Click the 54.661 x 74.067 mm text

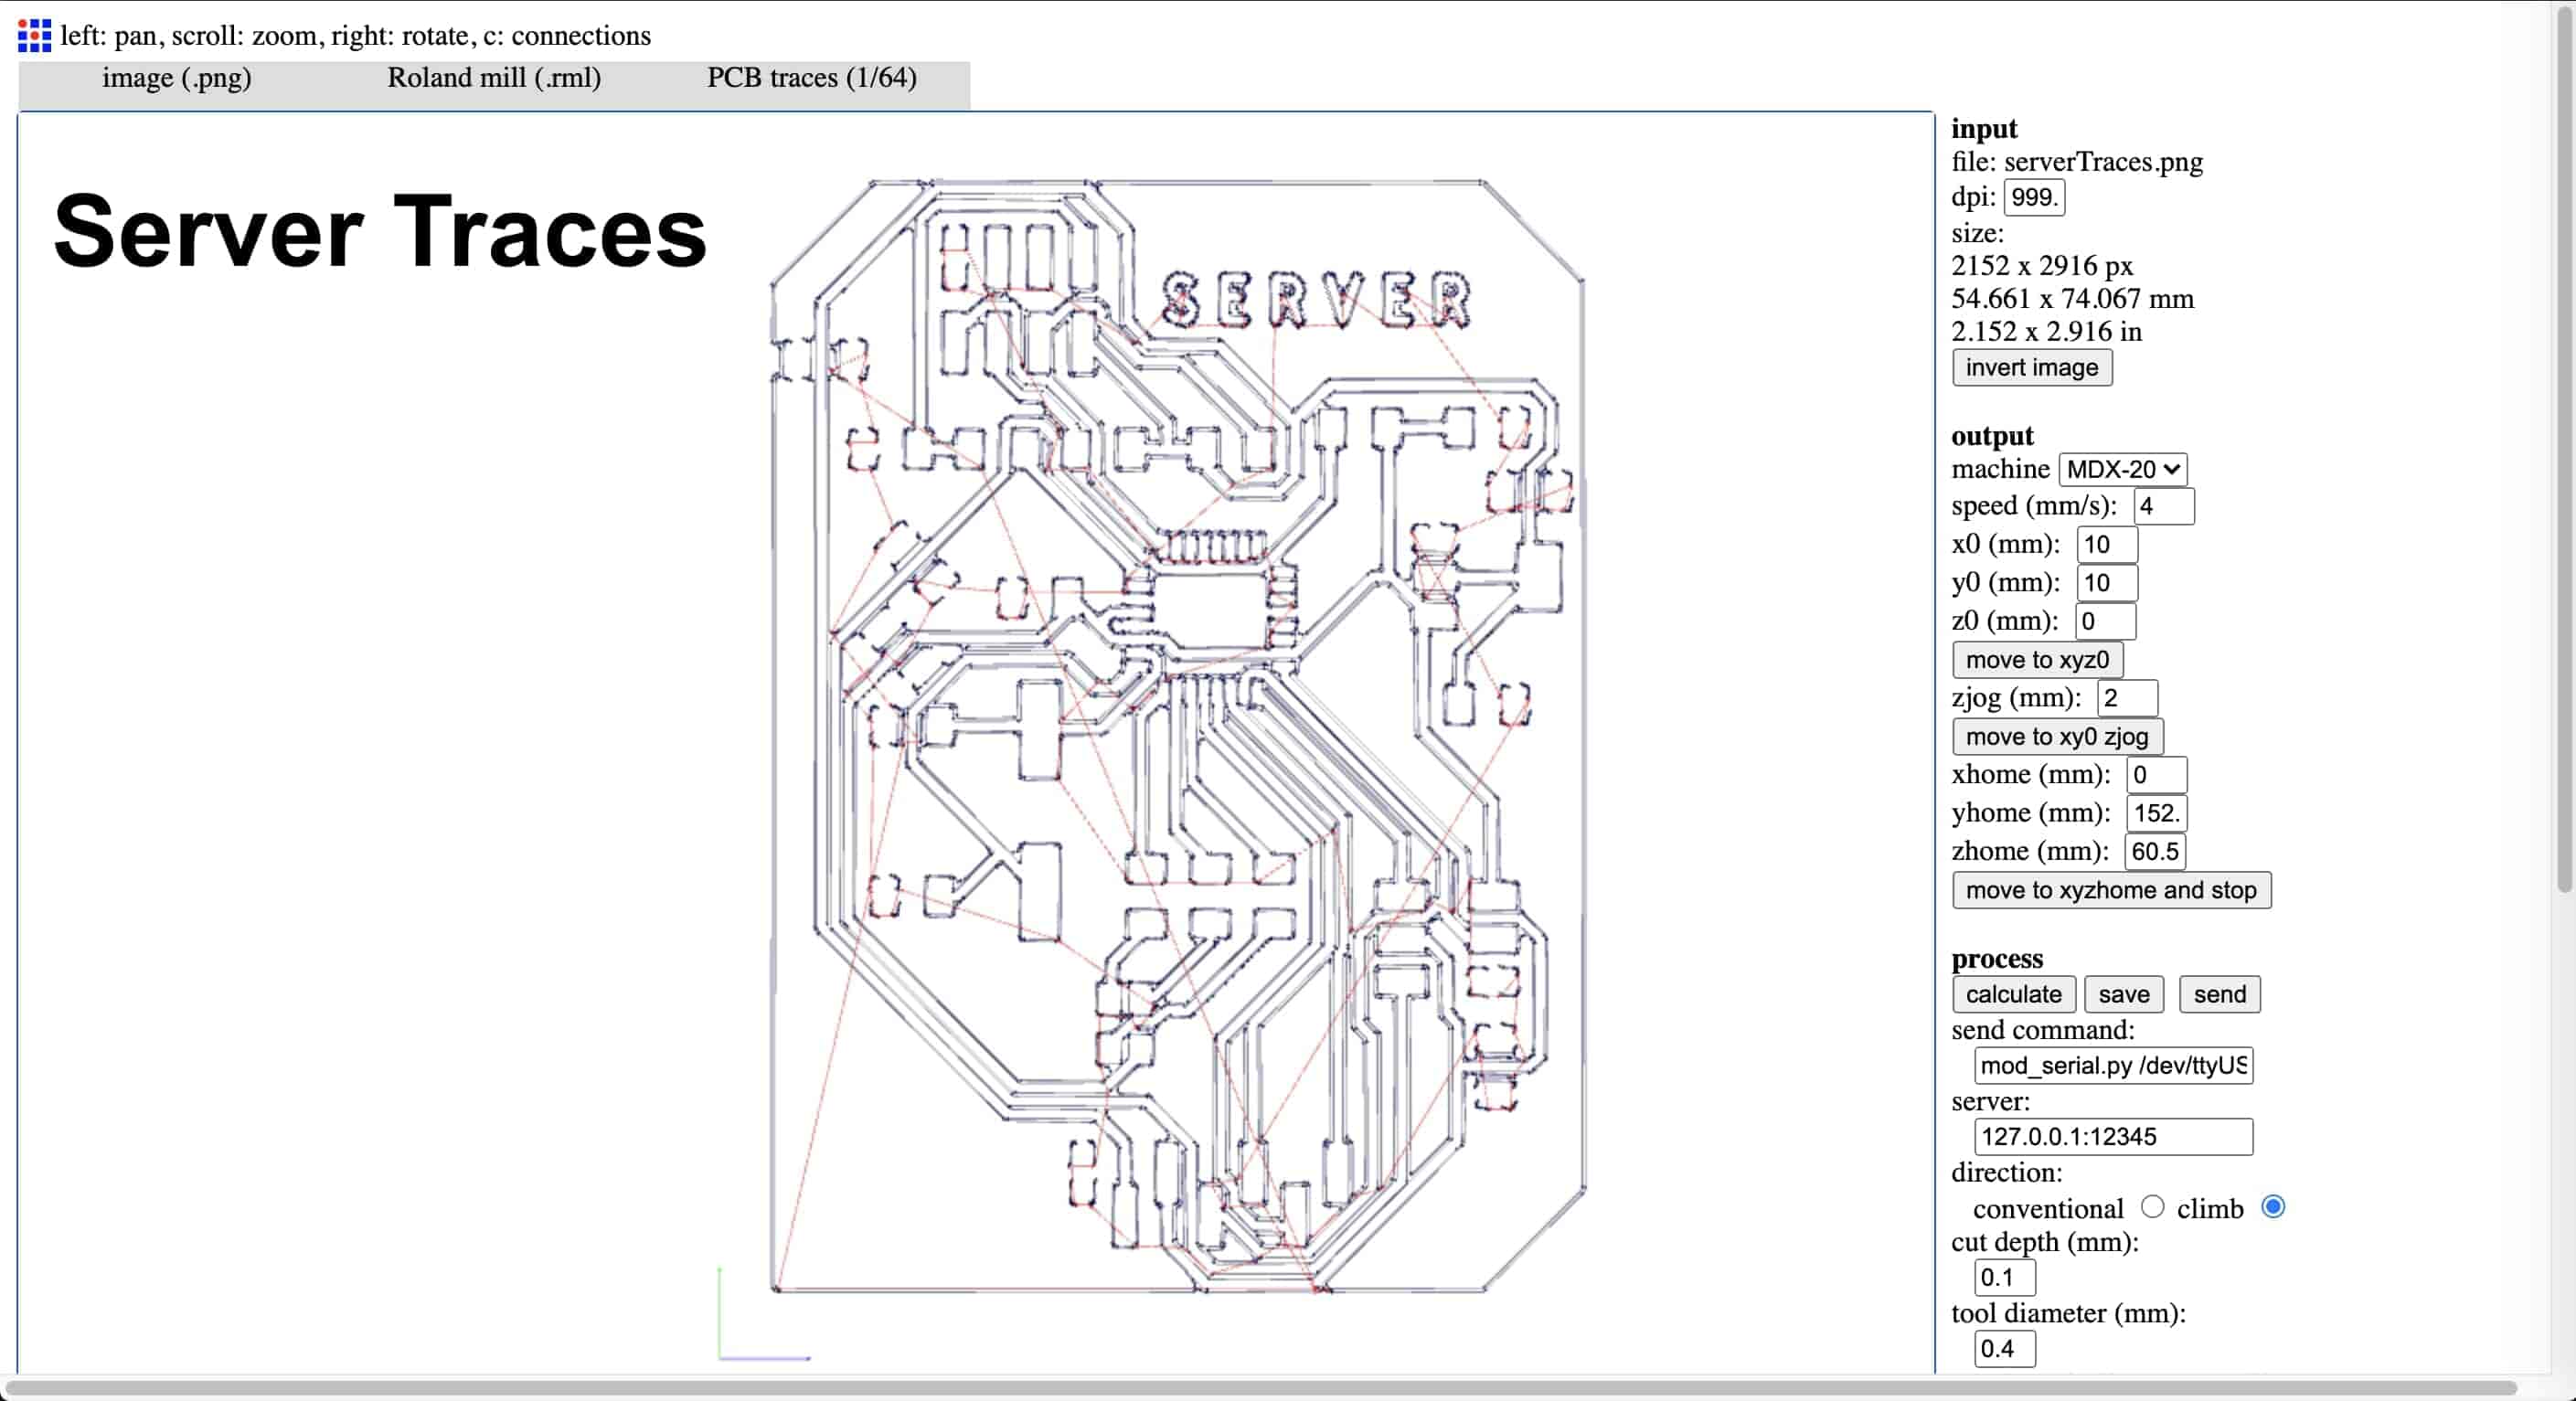(2072, 299)
